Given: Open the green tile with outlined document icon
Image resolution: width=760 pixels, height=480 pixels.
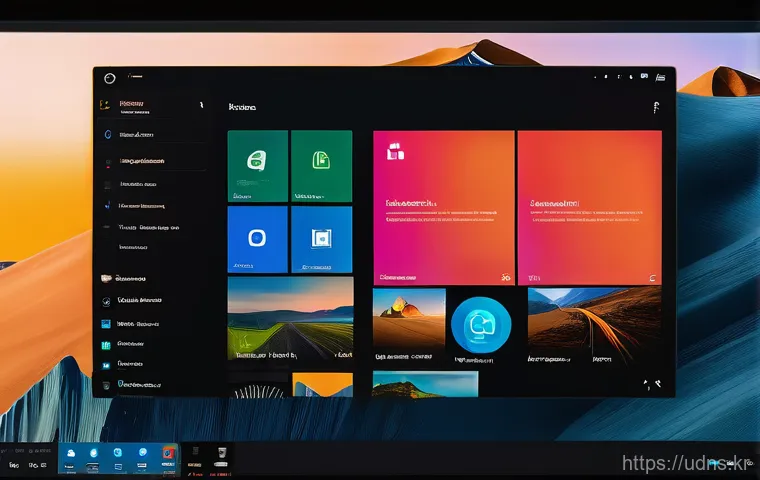Looking at the screenshot, I should [x=322, y=166].
